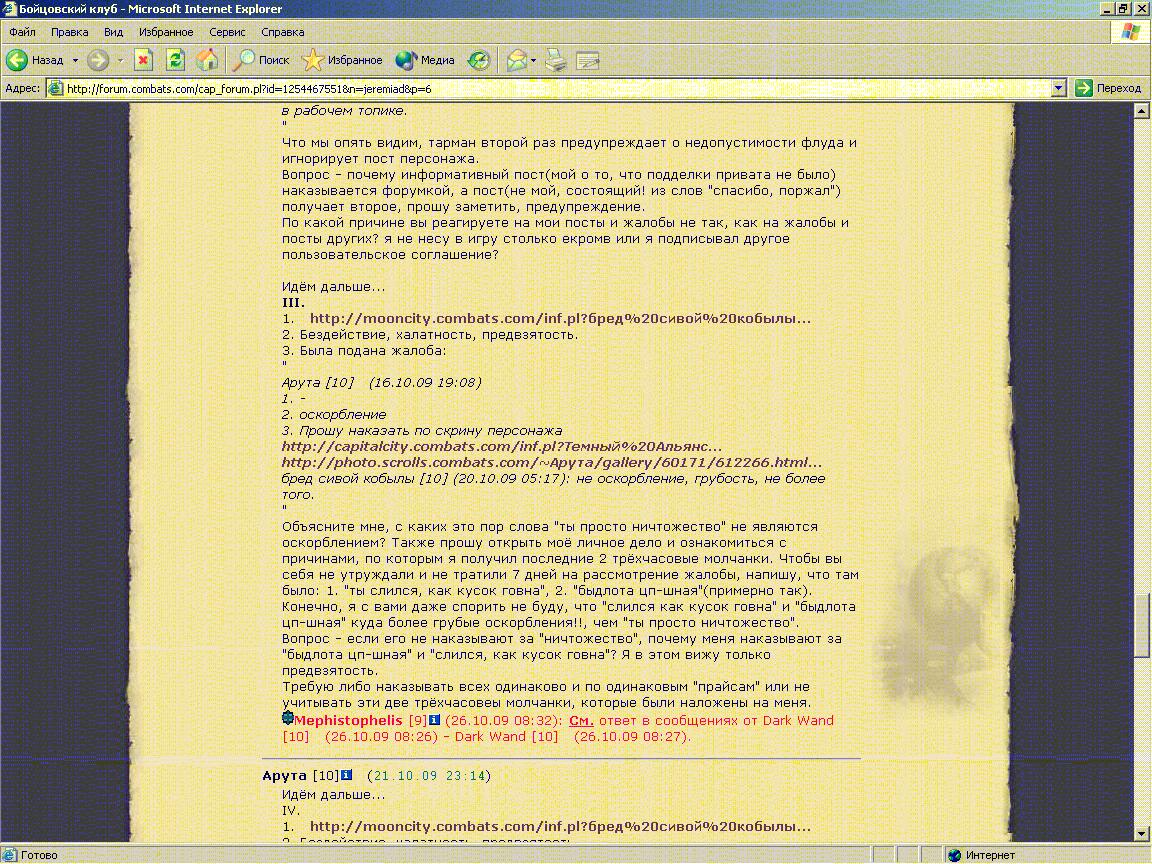Click the quoted "Арута [10] (16.10.09 19:08)" line
The width and height of the screenshot is (1152, 864).
click(x=382, y=383)
